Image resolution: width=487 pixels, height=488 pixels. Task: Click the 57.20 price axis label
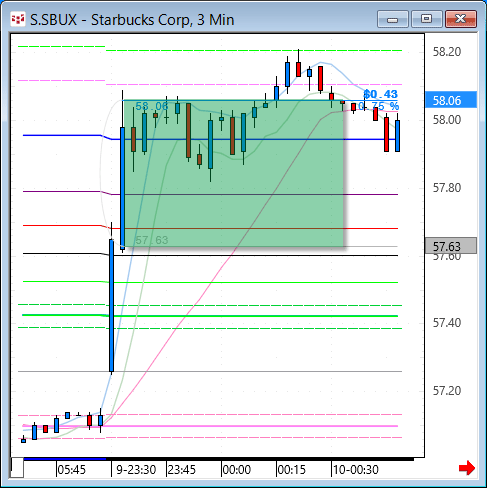(447, 390)
